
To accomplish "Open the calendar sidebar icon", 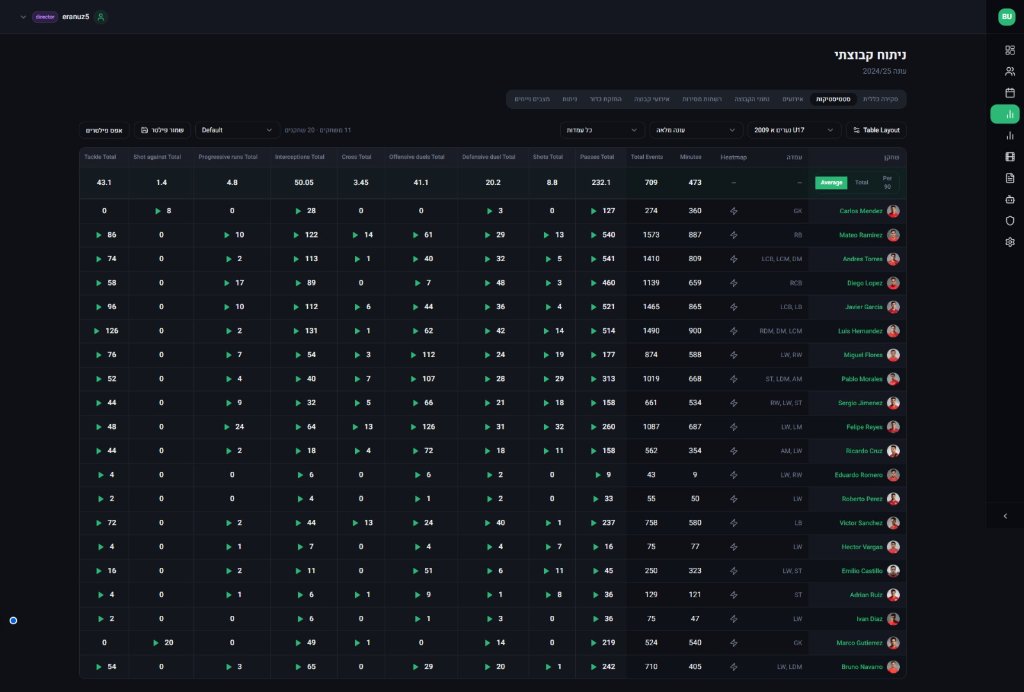I will [1010, 93].
